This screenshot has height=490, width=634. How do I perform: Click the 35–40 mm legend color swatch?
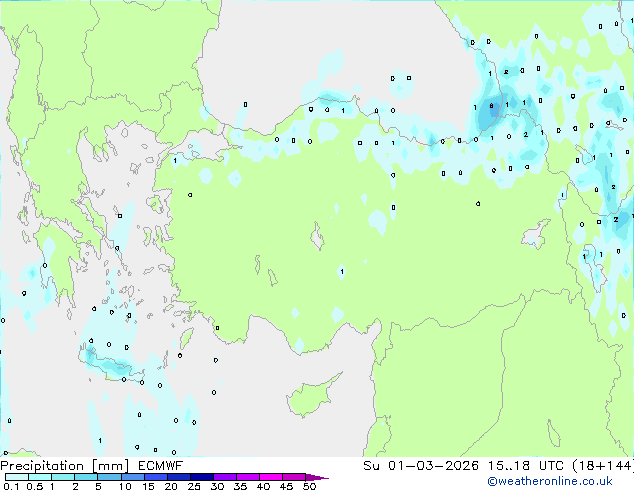(x=247, y=477)
